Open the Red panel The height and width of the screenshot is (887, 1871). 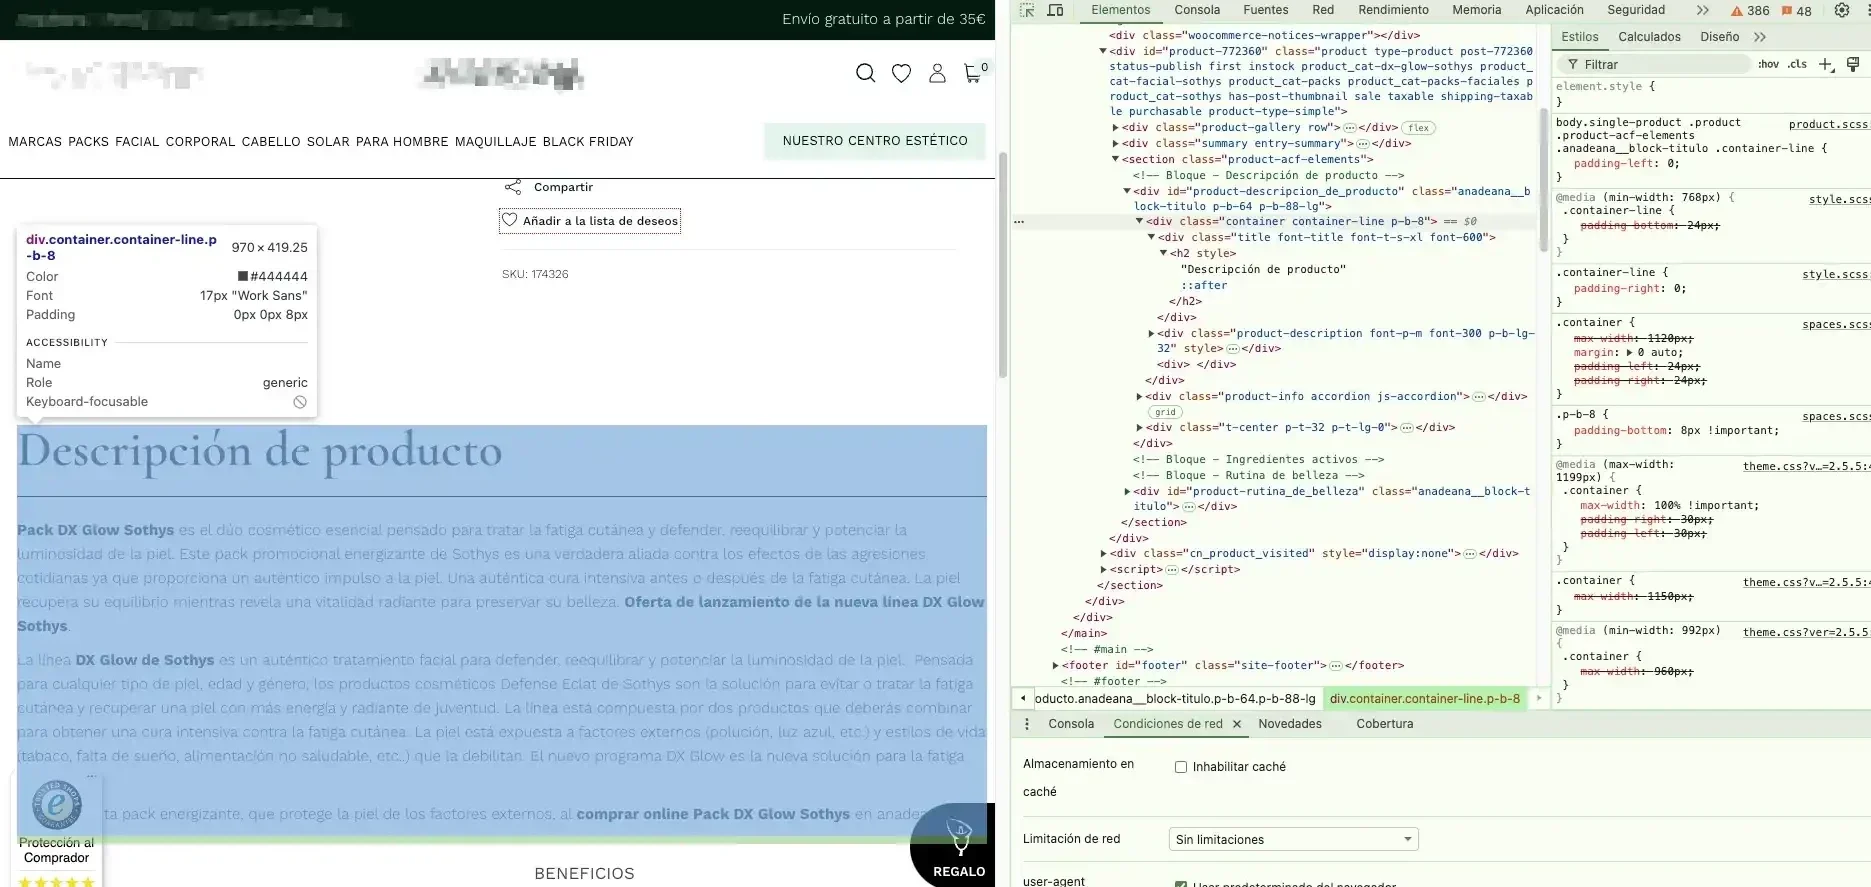[x=1323, y=10]
